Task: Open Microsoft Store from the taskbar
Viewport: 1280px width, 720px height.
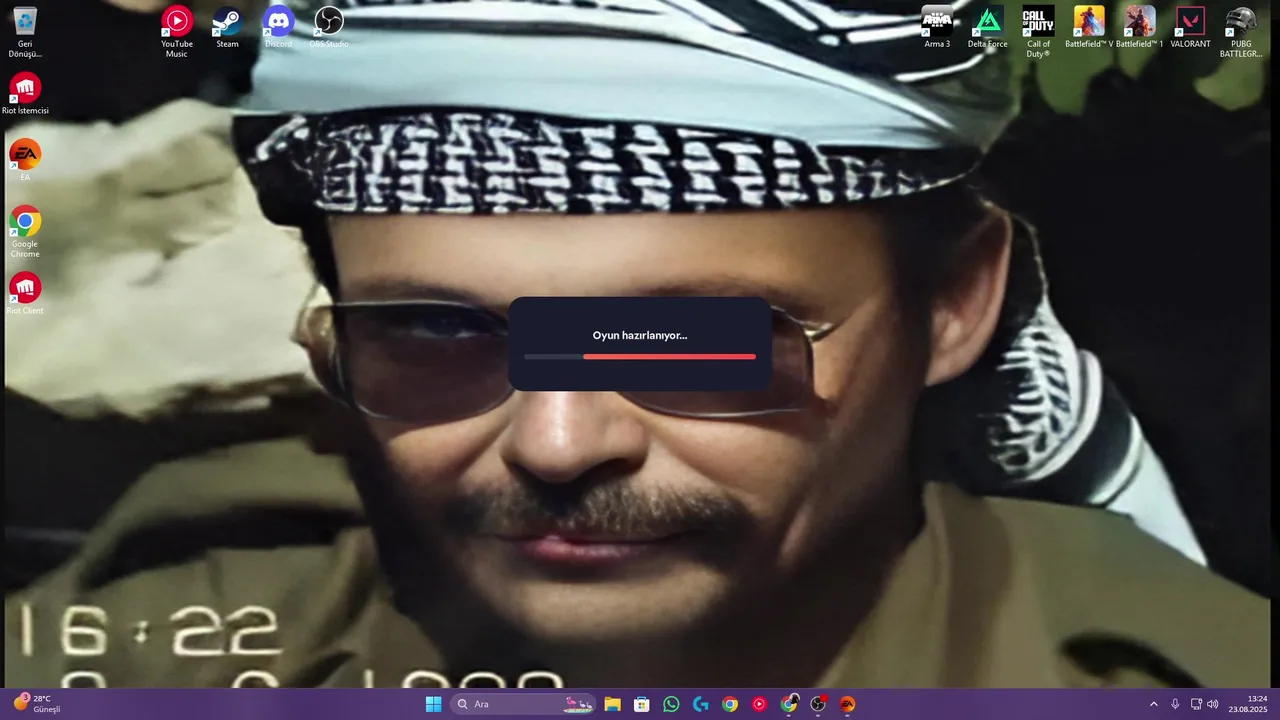Action: tap(642, 704)
